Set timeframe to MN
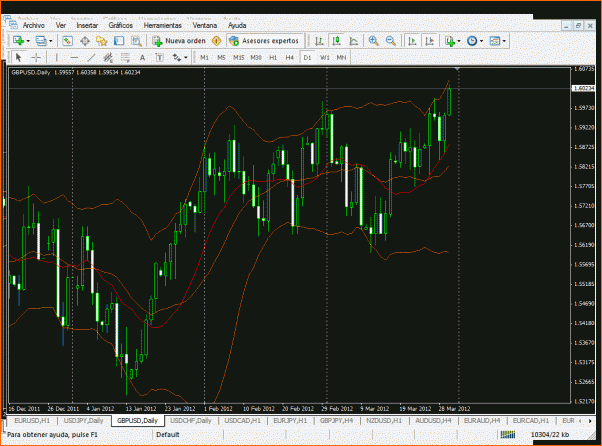Image resolution: width=602 pixels, height=446 pixels. [x=341, y=58]
